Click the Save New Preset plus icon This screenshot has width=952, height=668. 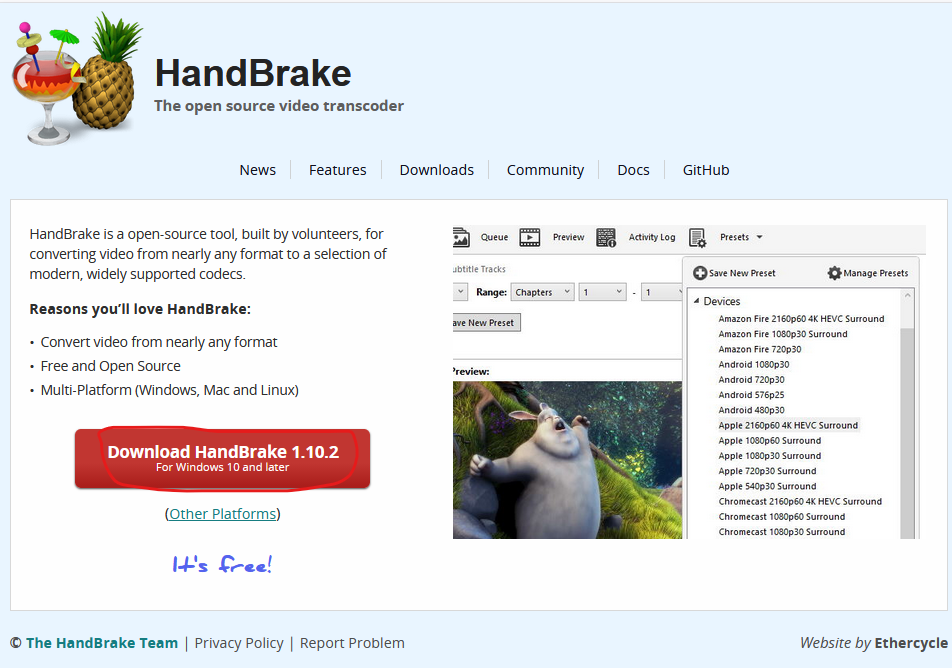coord(700,273)
